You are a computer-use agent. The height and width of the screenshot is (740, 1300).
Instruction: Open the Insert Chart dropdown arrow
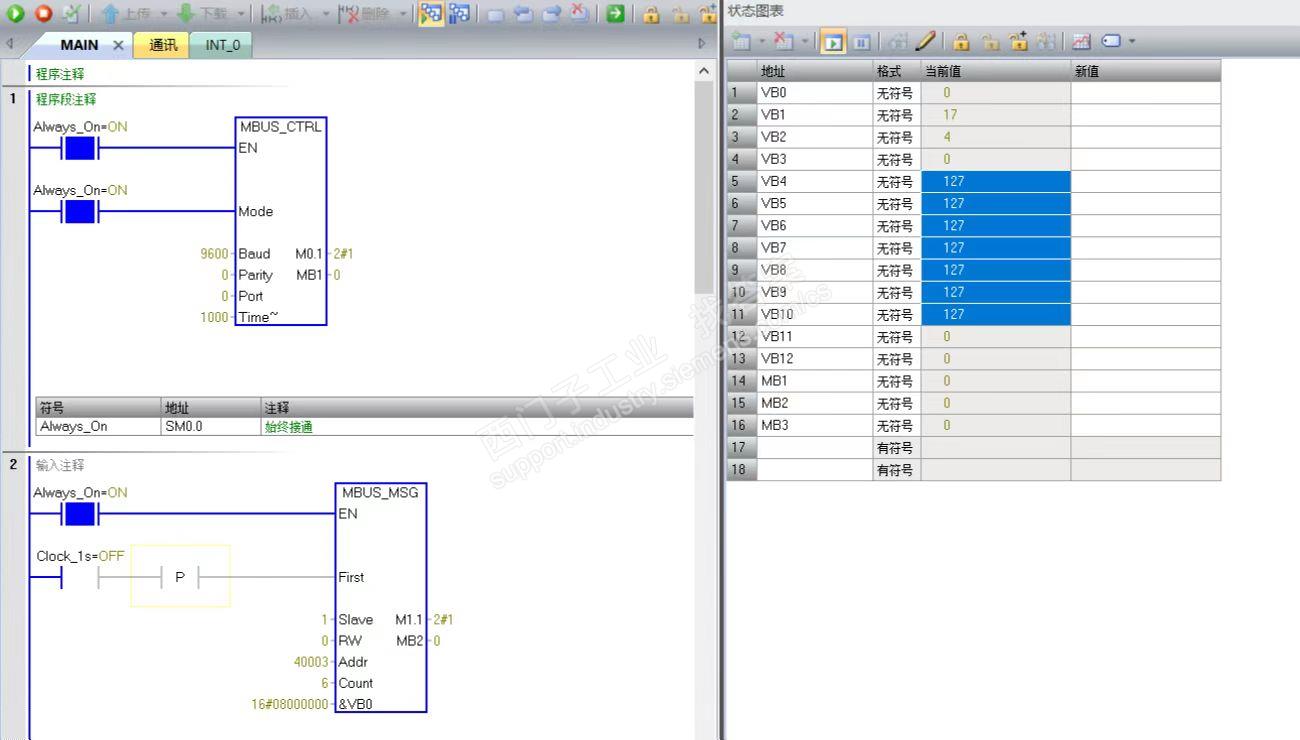[762, 41]
